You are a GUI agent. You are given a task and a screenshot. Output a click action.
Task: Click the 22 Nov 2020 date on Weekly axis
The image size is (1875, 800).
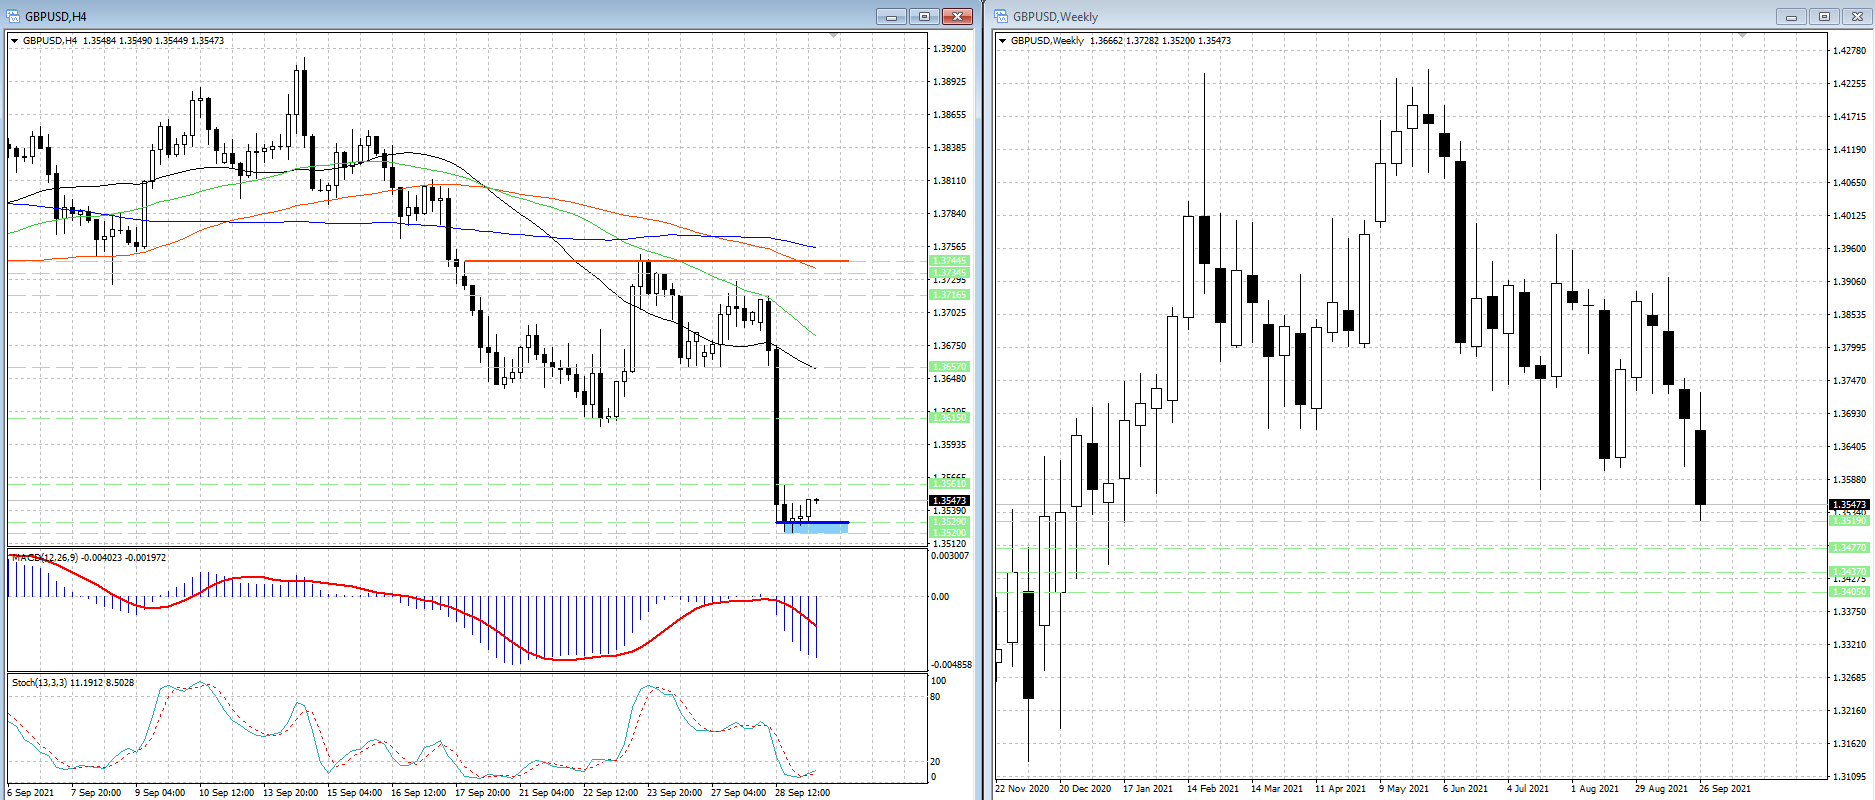click(x=1022, y=788)
